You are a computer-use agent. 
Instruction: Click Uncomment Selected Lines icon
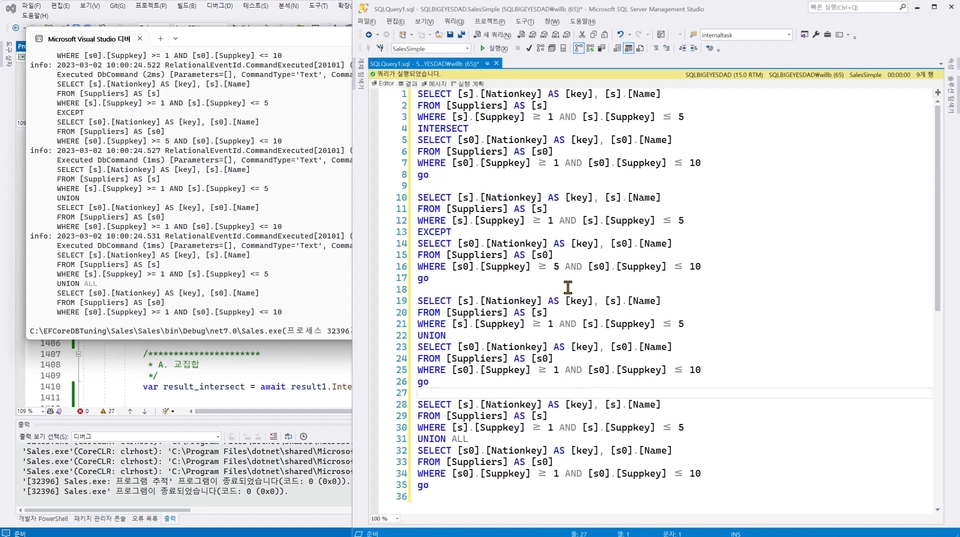[x=666, y=48]
